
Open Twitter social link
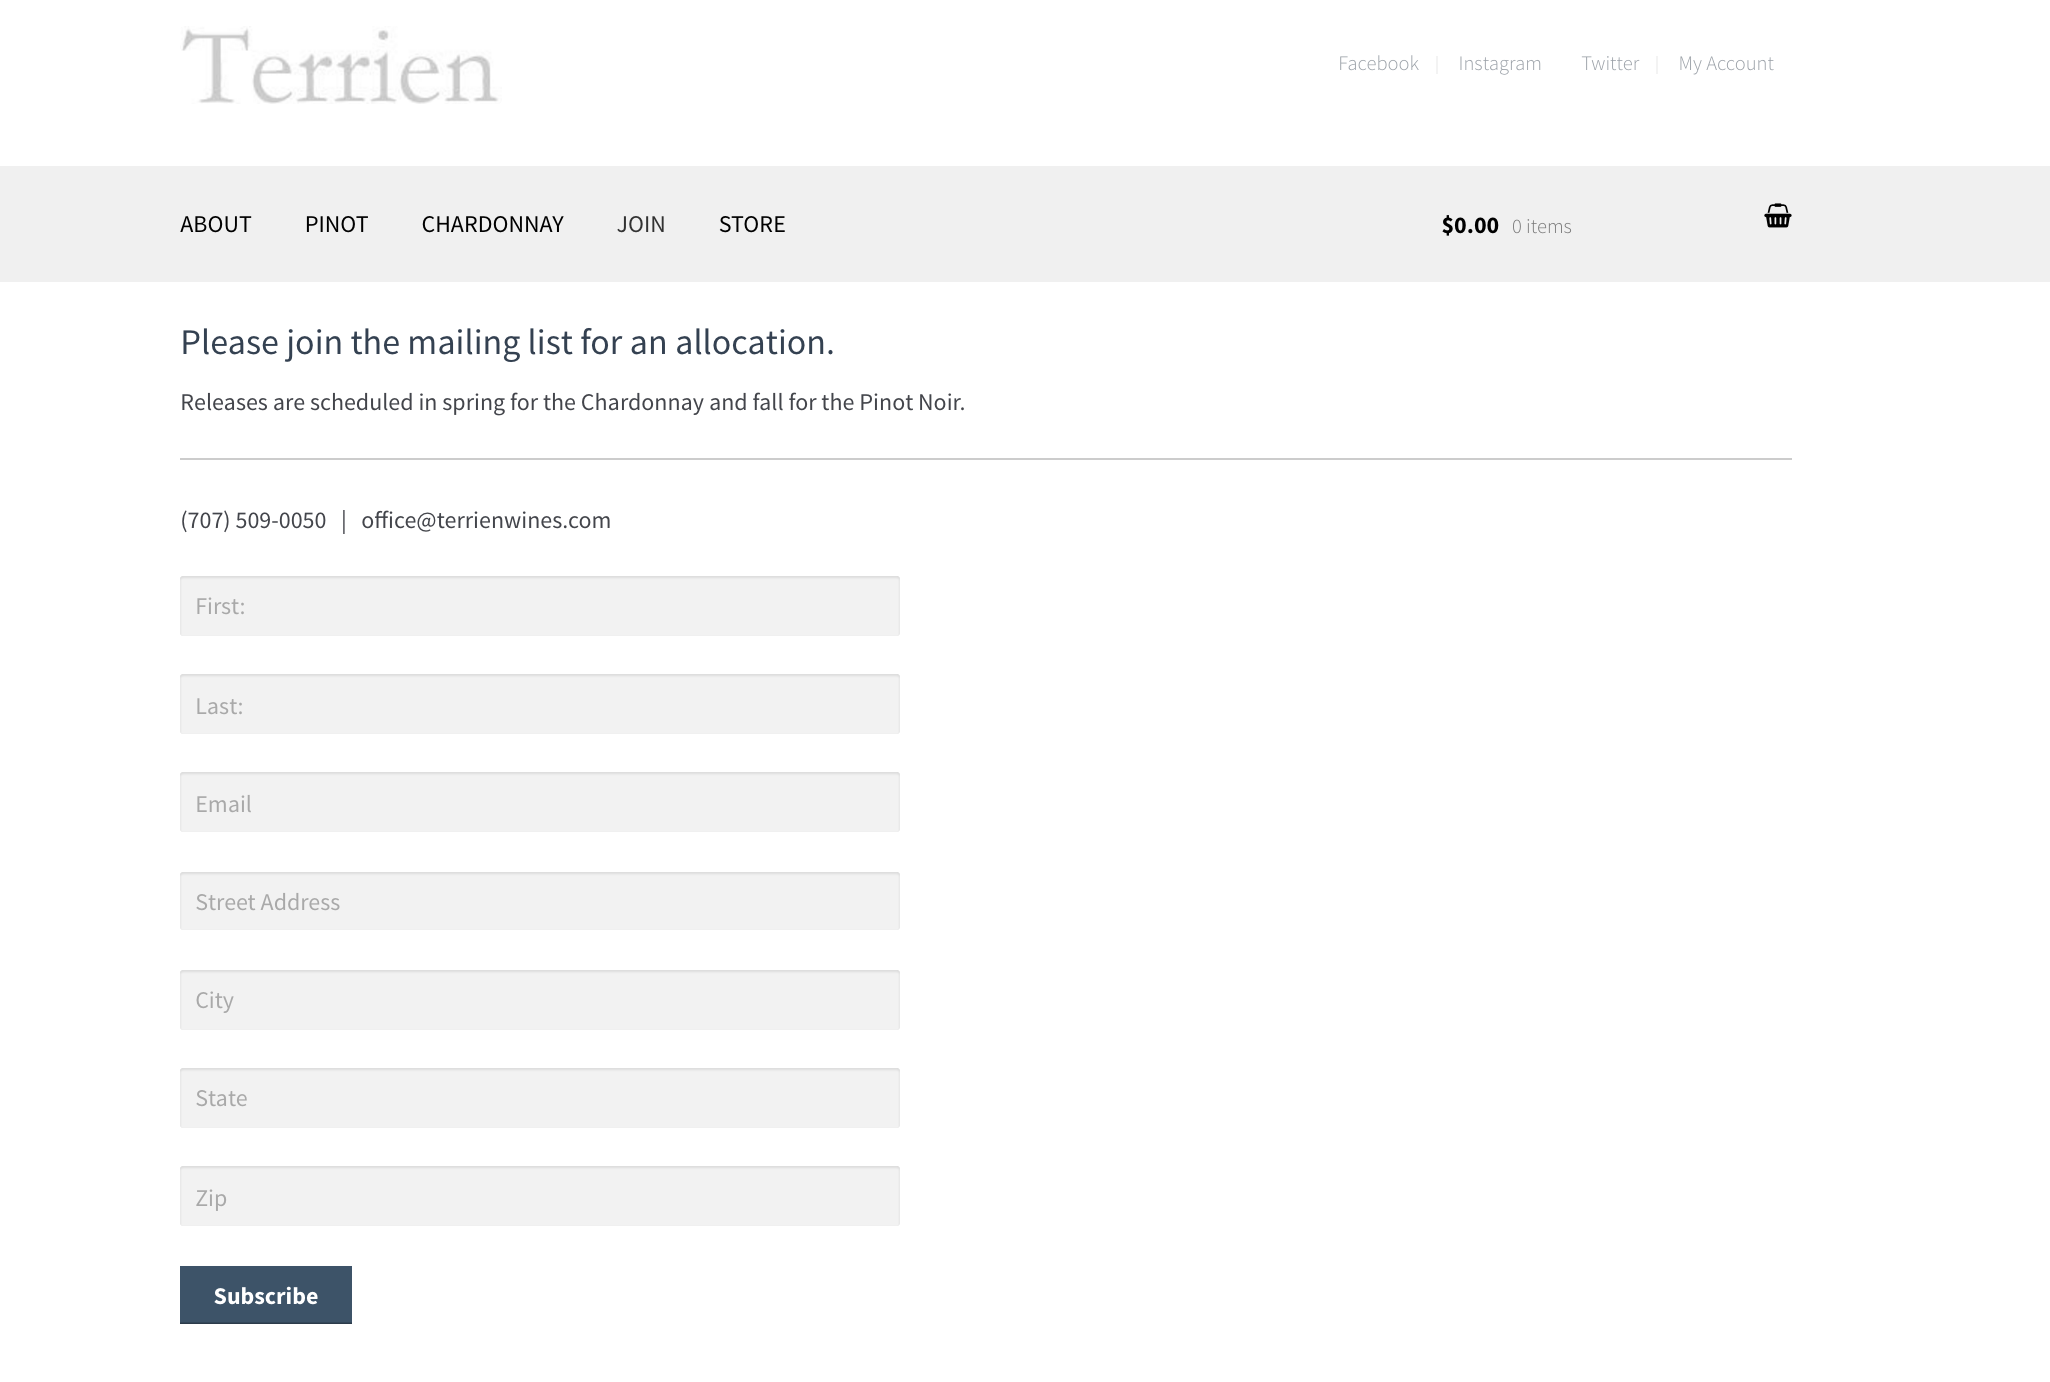pyautogui.click(x=1610, y=62)
